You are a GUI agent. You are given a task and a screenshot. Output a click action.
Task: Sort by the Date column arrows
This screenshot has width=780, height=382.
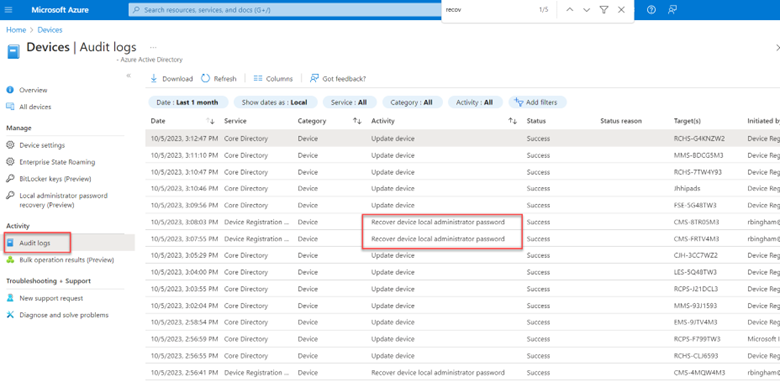(x=210, y=121)
